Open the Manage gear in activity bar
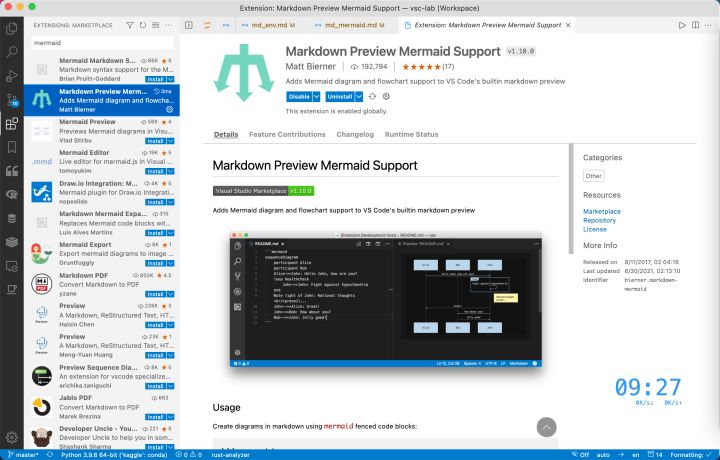This screenshot has width=720, height=460. (11, 438)
